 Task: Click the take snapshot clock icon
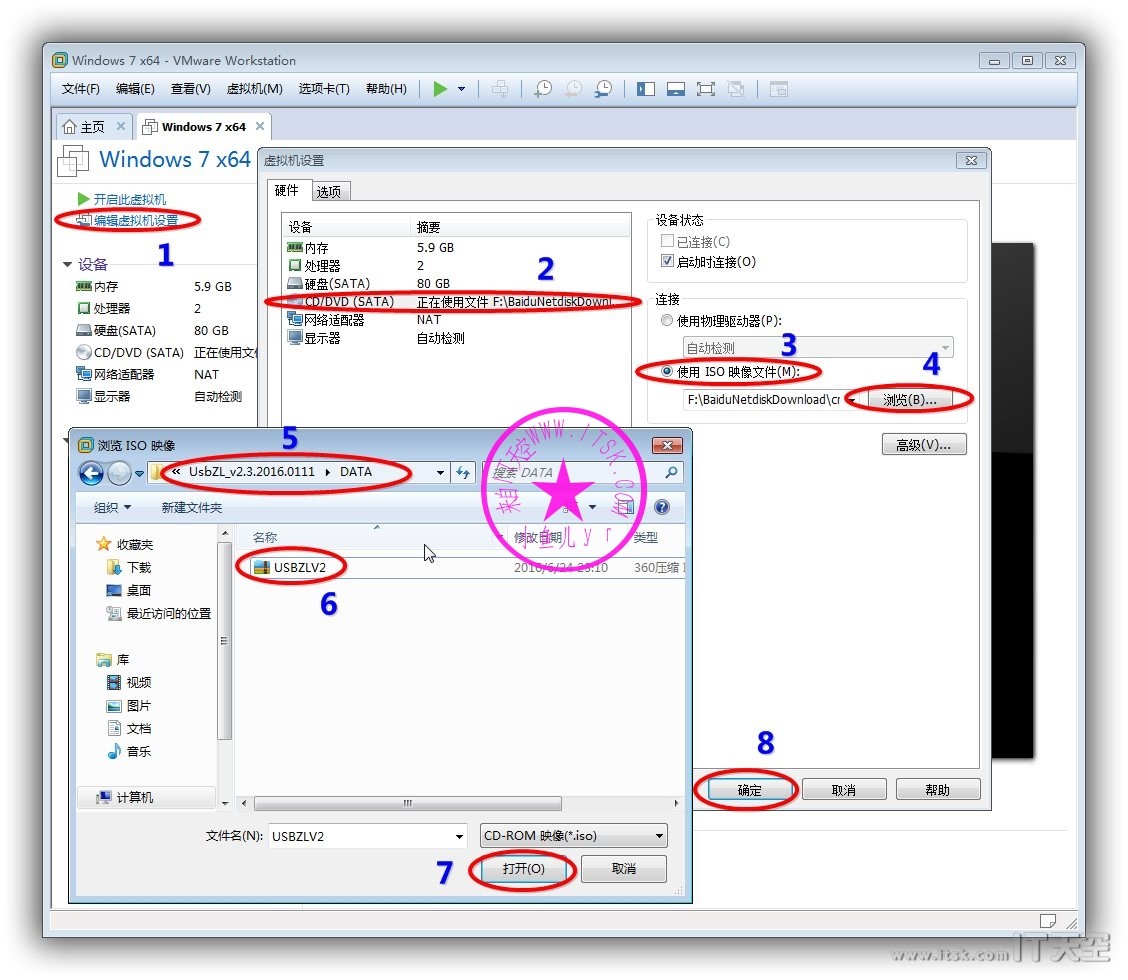pos(542,89)
